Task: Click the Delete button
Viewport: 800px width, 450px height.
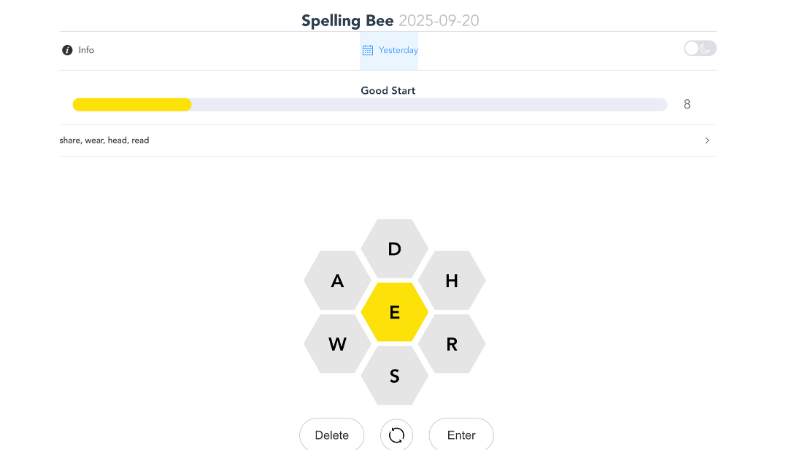Action: click(332, 435)
